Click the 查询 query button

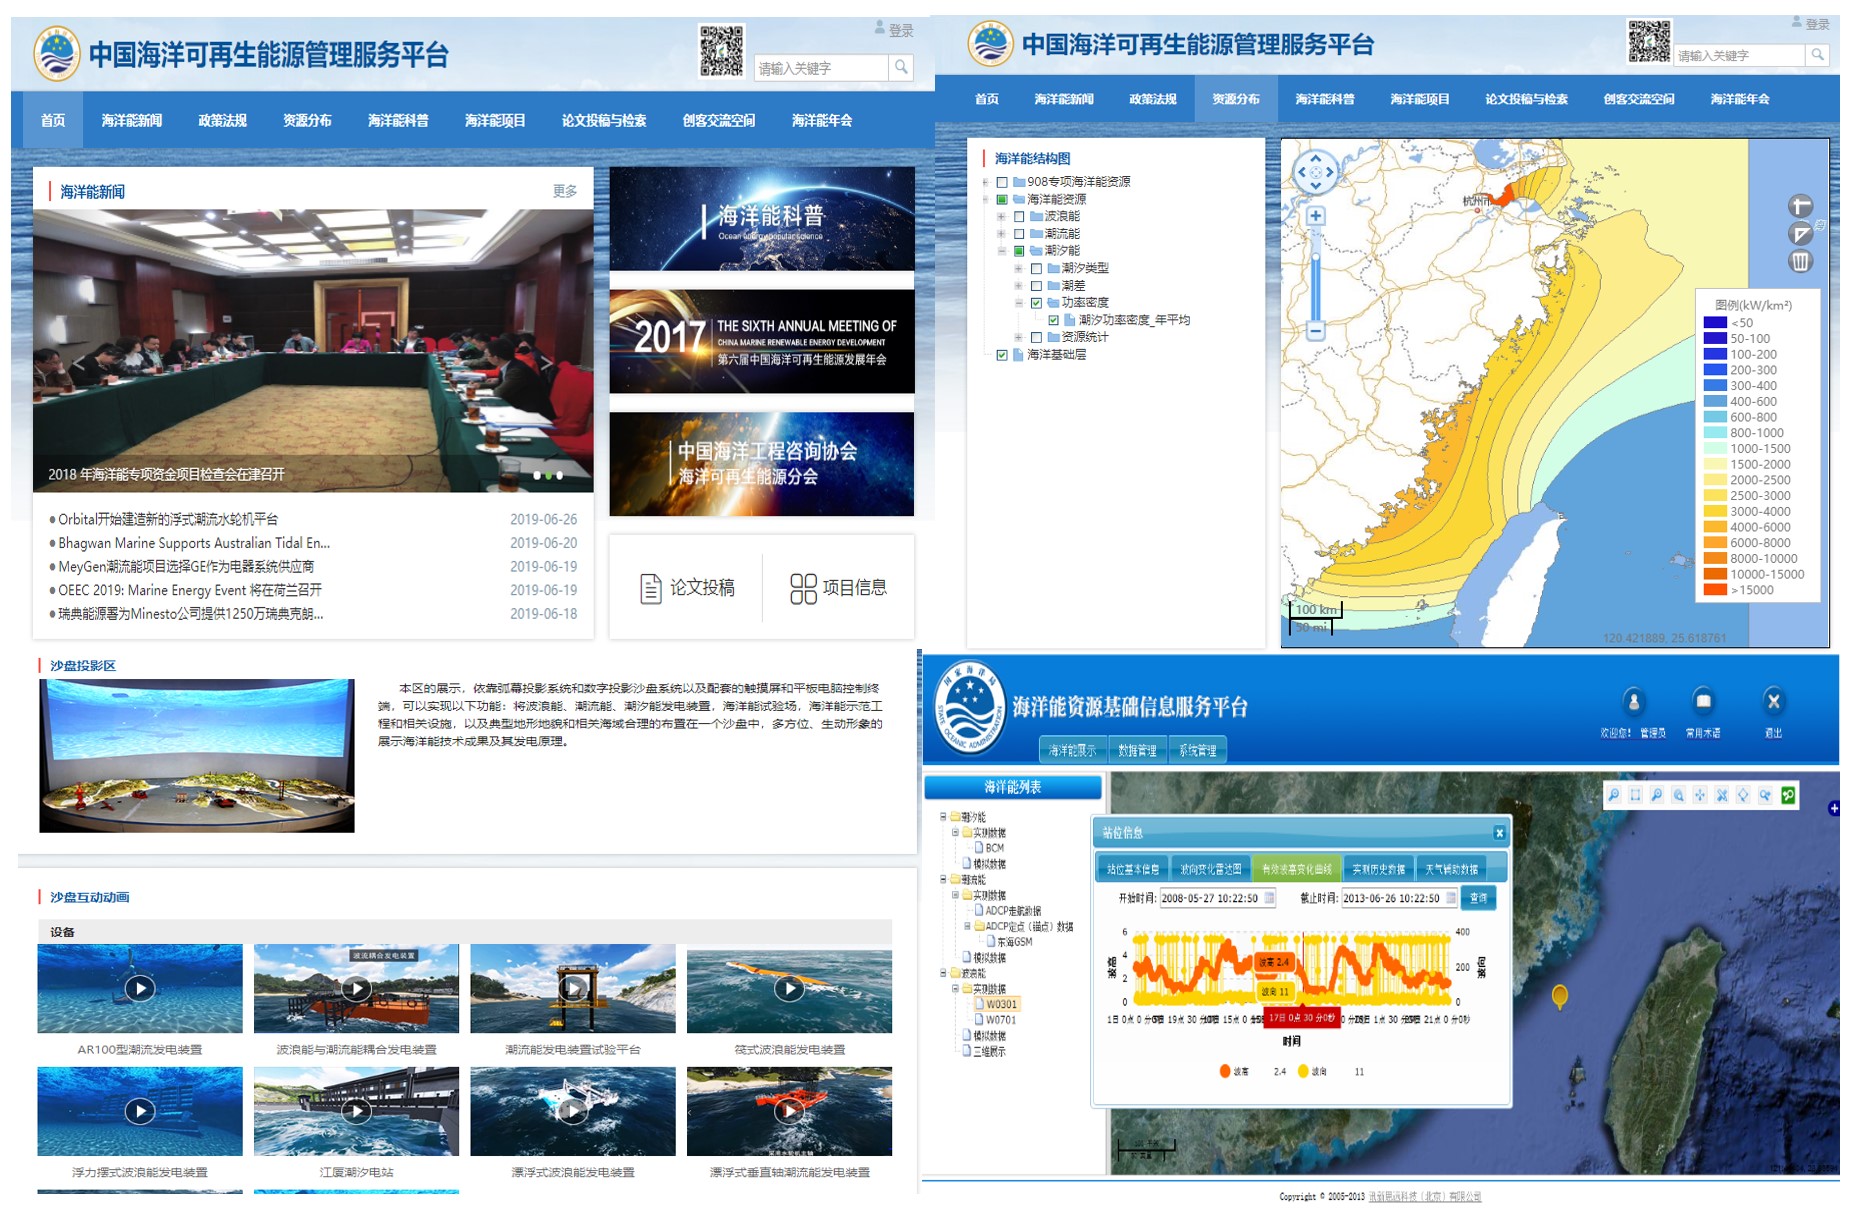(x=1478, y=898)
